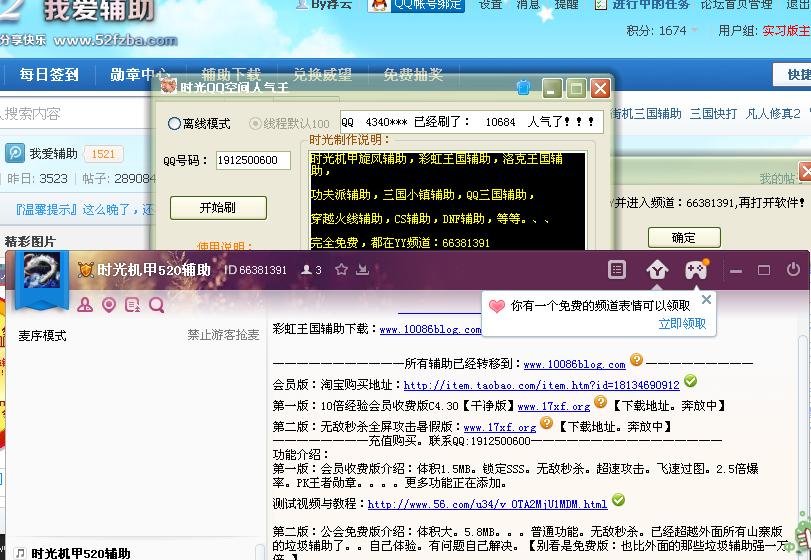The image size is (811, 560).
Task: Click the ID 66381391 text in YY header
Action: (255, 270)
